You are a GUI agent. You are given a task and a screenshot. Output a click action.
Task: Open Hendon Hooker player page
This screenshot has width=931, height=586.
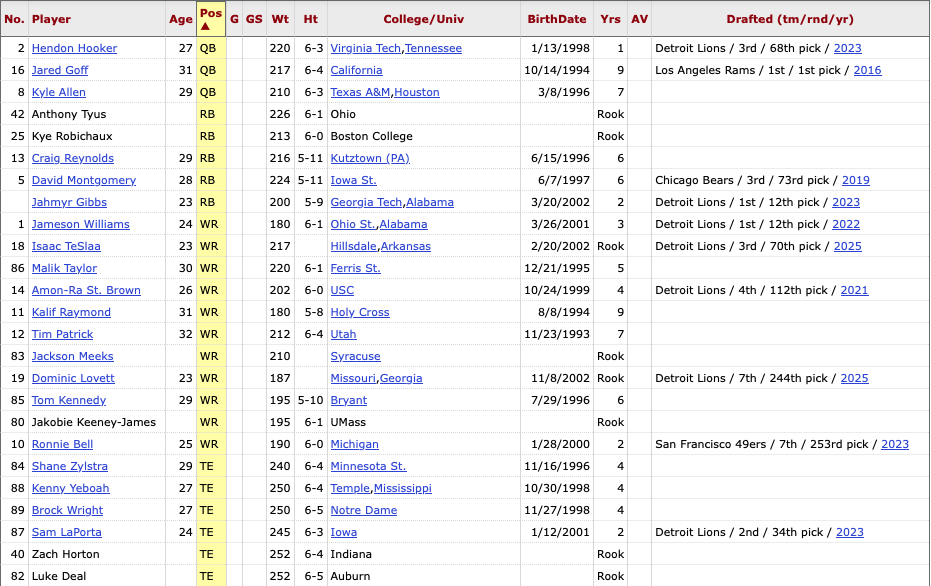coord(74,48)
